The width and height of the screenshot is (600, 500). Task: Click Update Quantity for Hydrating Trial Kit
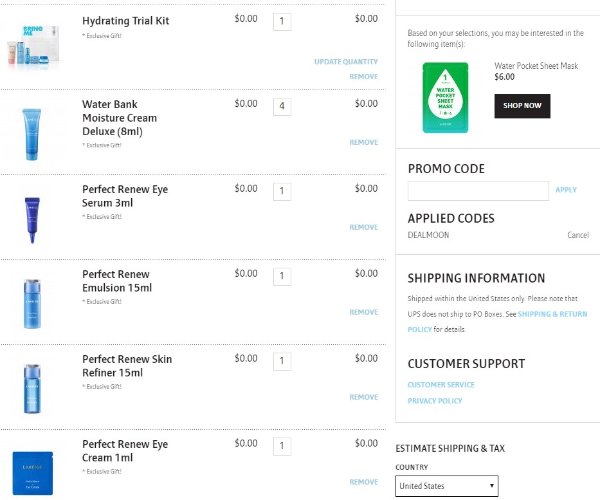pos(346,62)
